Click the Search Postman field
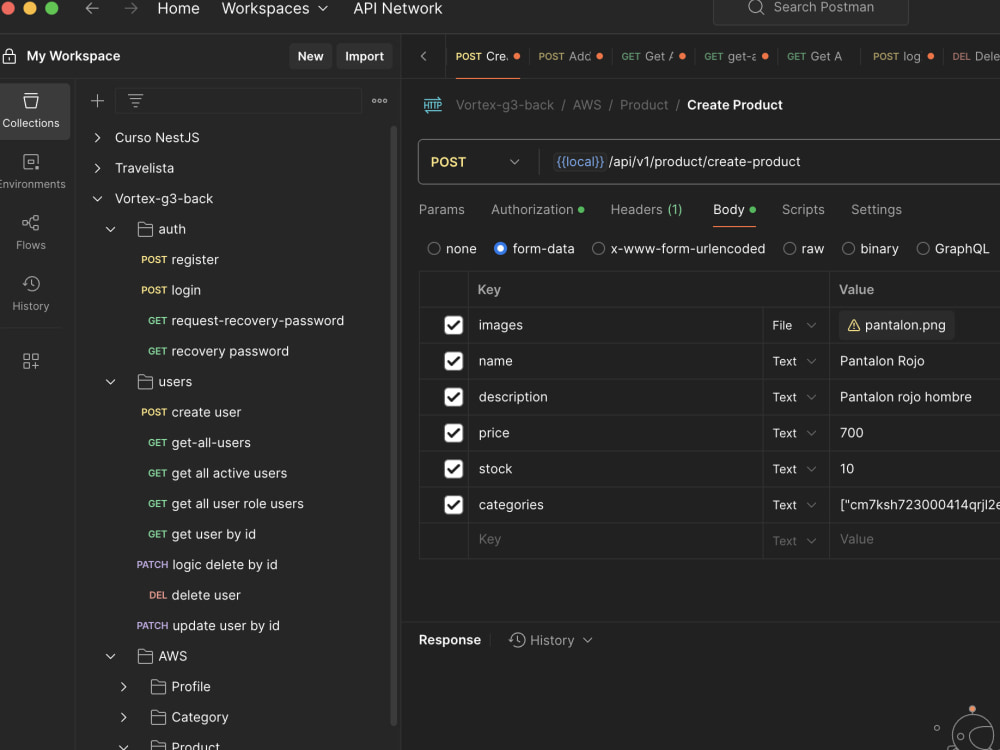Screen dimensions: 1000x750 click(810, 8)
